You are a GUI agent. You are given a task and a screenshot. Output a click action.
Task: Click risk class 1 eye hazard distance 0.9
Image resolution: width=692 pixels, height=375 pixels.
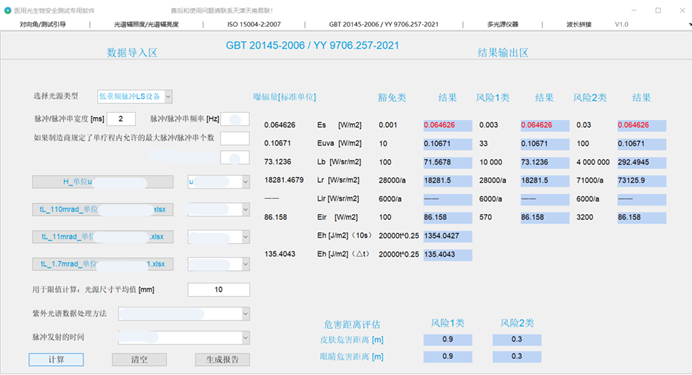point(448,356)
